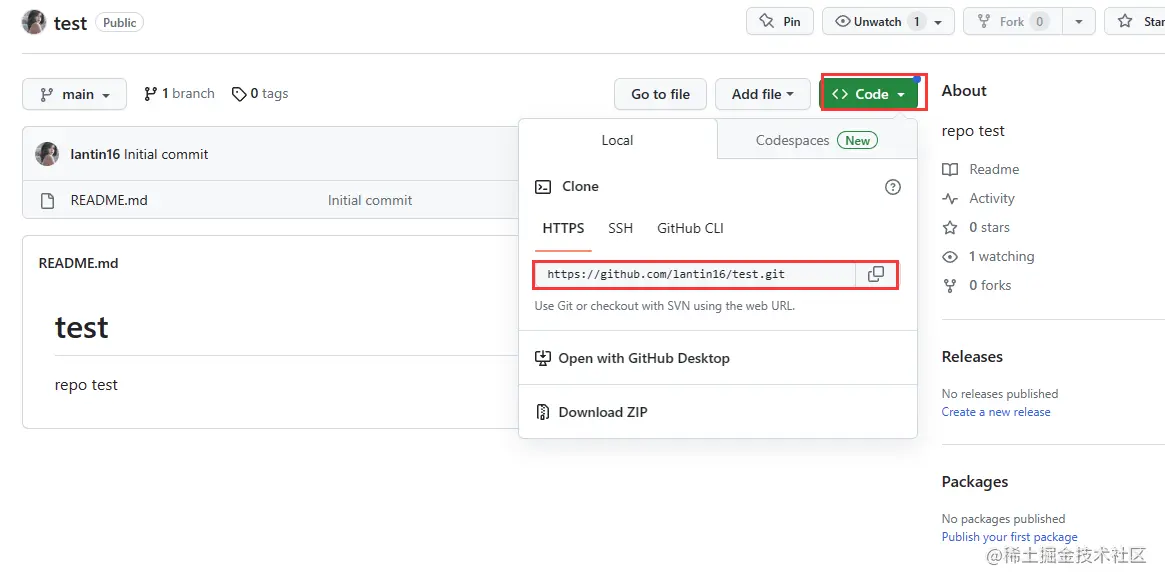Open the lantin16 commit author link
This screenshot has width=1165, height=584.
(x=95, y=155)
